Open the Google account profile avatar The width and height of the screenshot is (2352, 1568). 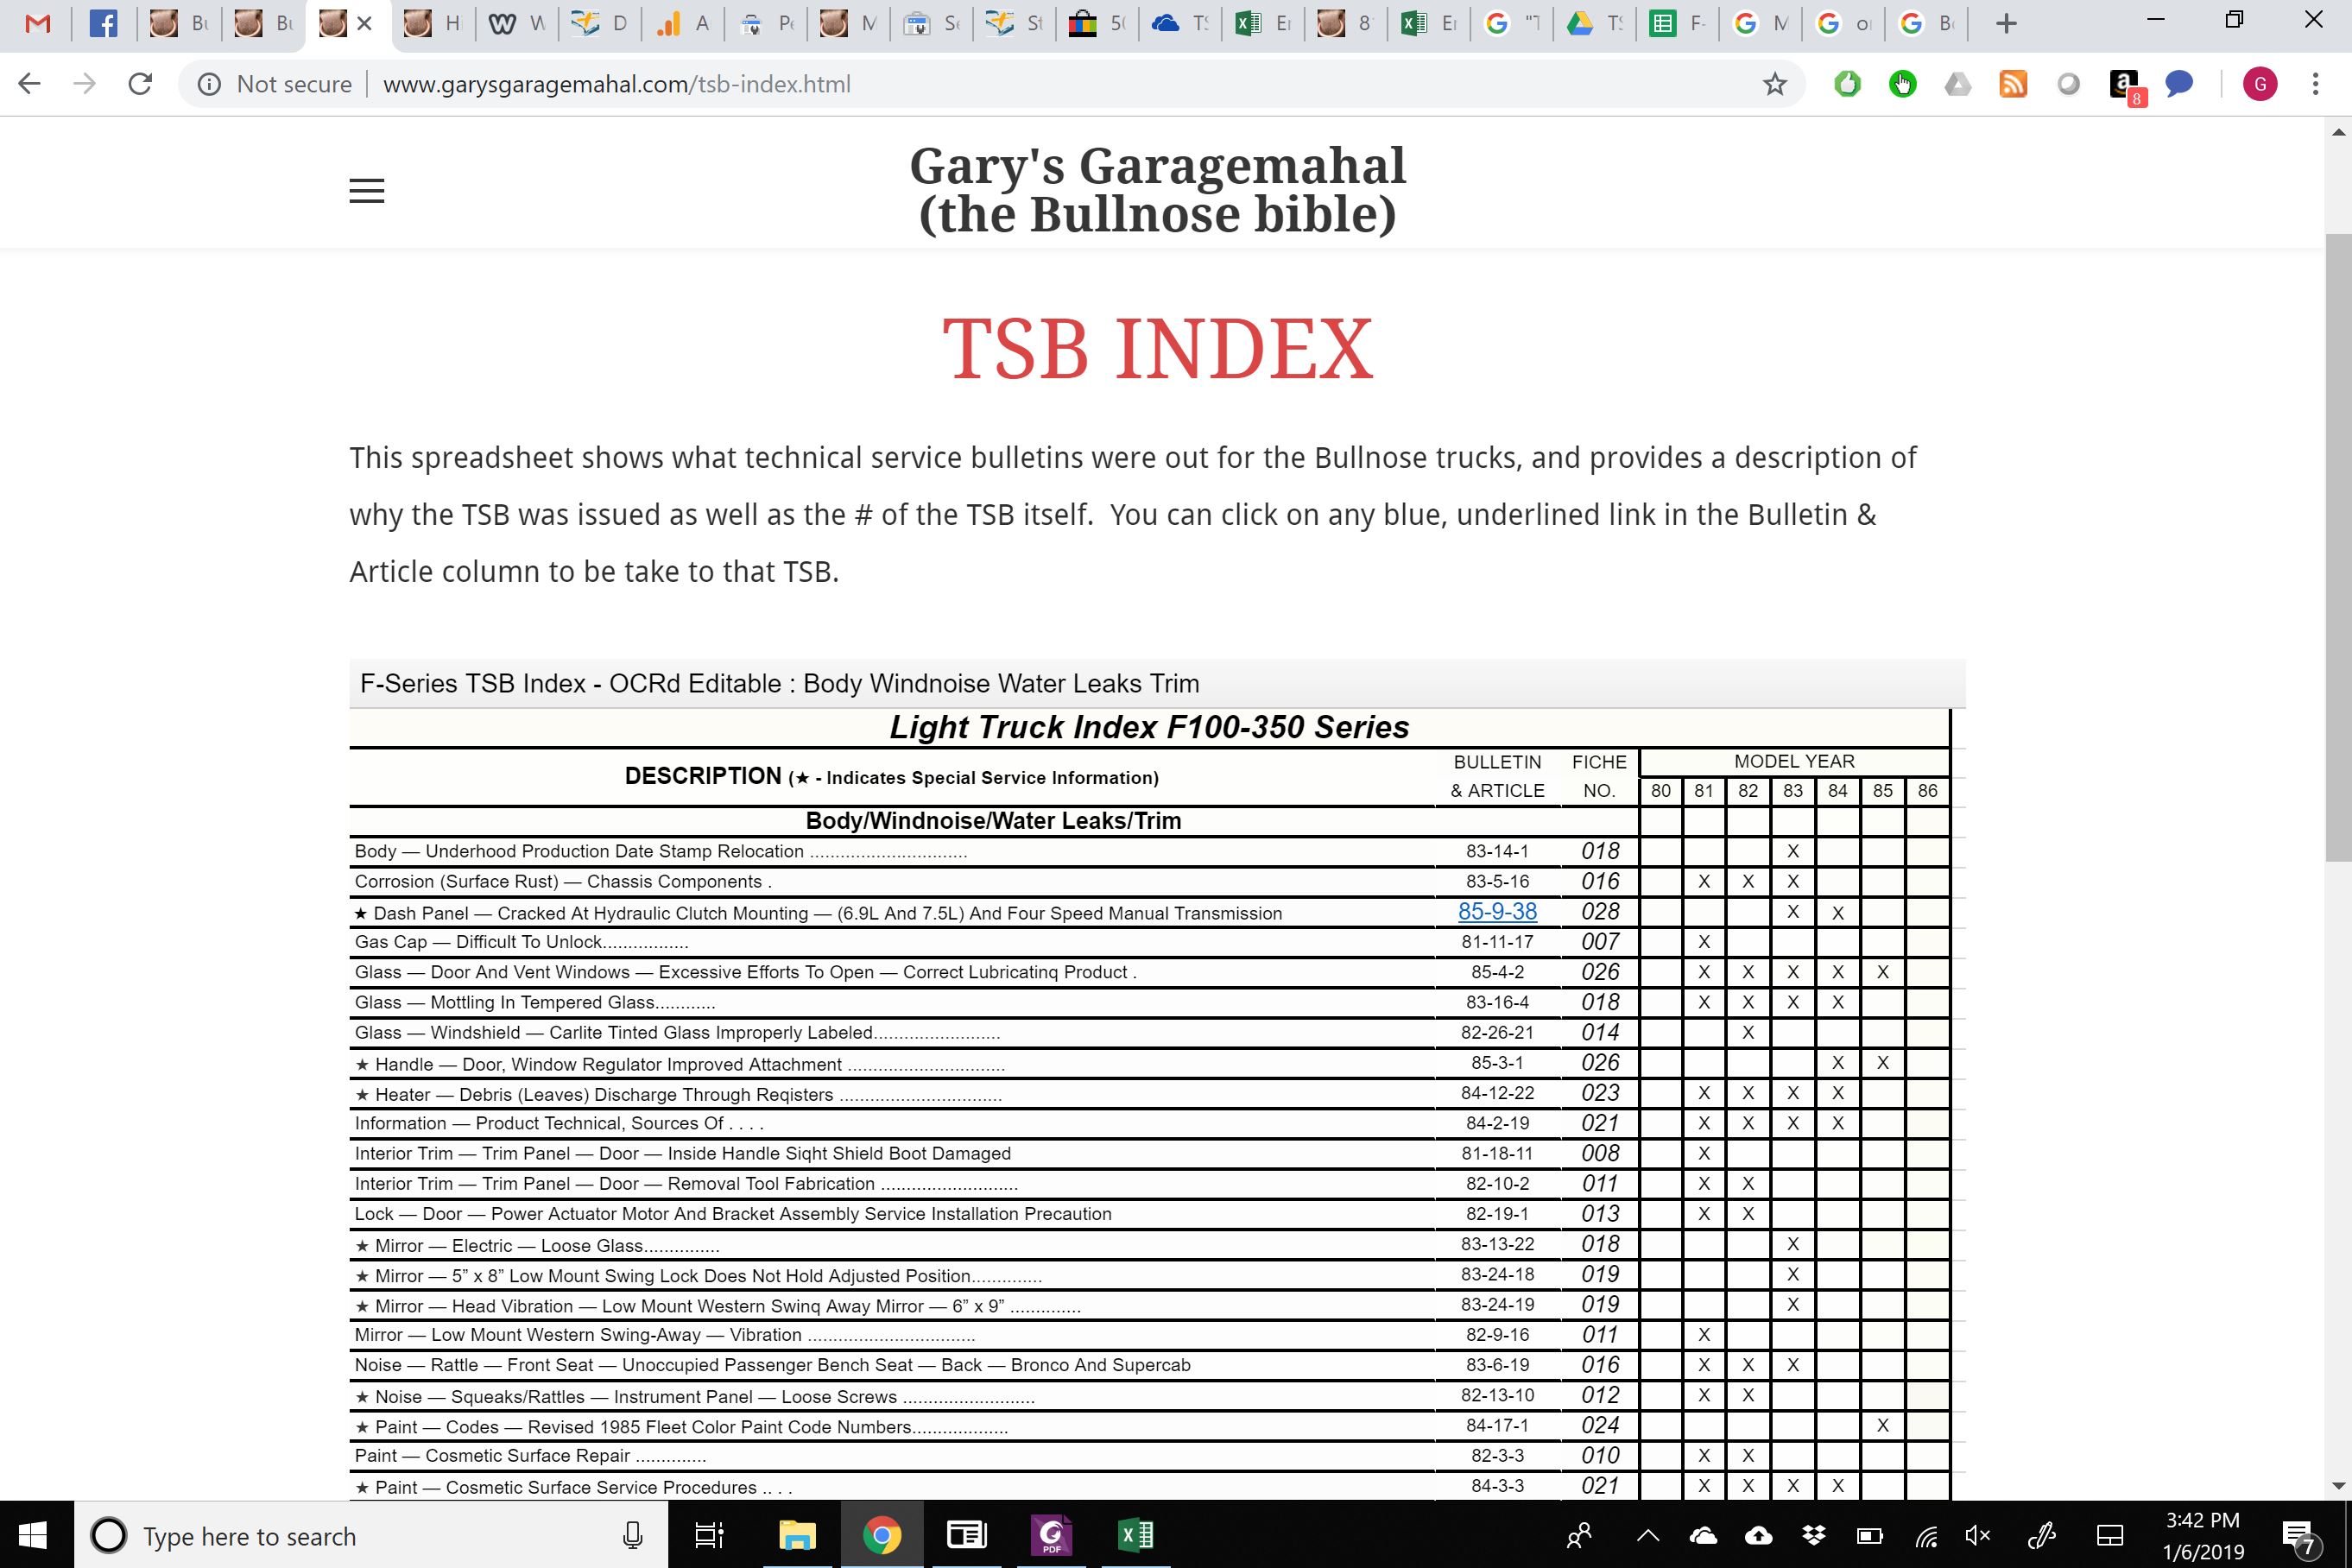point(2259,84)
